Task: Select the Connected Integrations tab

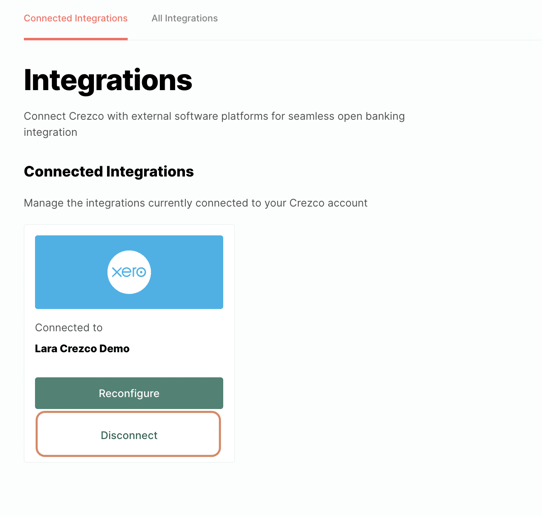Action: (76, 18)
